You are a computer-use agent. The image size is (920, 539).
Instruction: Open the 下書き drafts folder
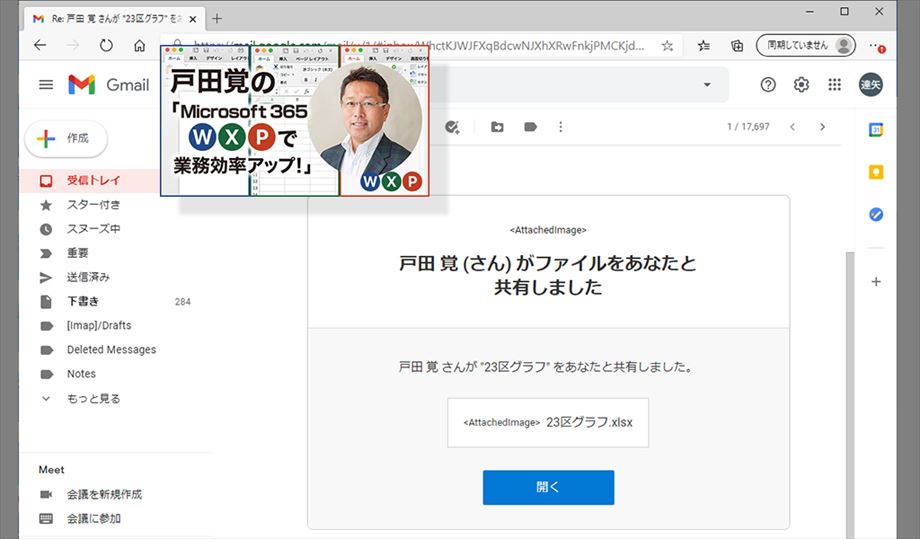83,301
